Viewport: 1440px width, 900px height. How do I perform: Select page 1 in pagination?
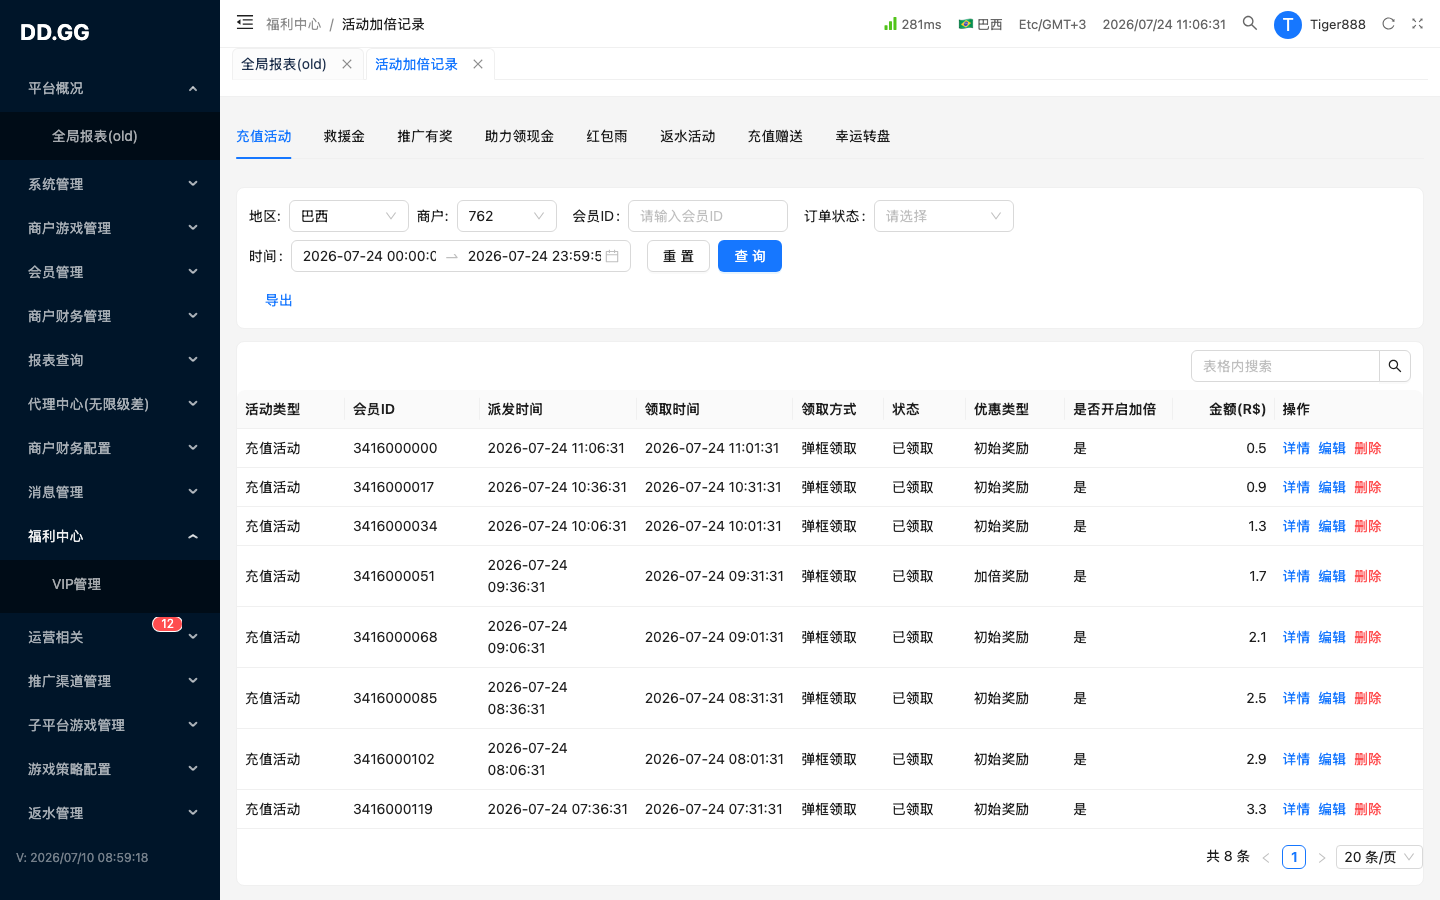(1294, 857)
